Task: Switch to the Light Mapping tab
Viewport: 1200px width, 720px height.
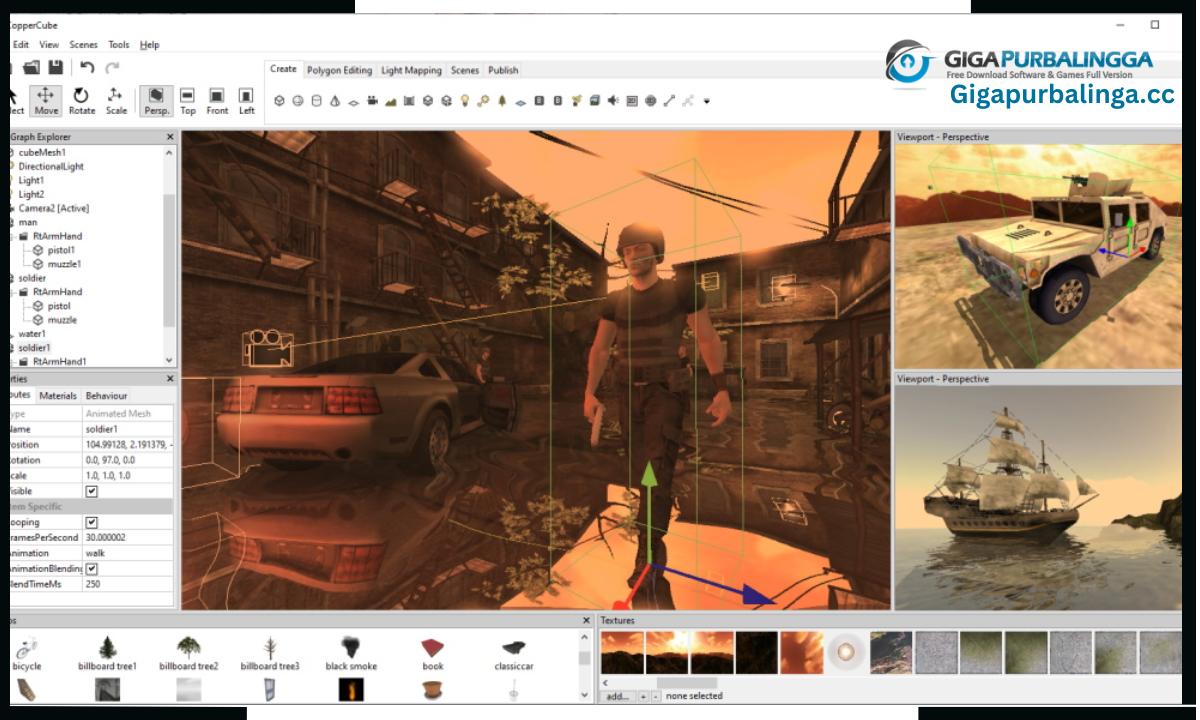Action: pos(411,70)
